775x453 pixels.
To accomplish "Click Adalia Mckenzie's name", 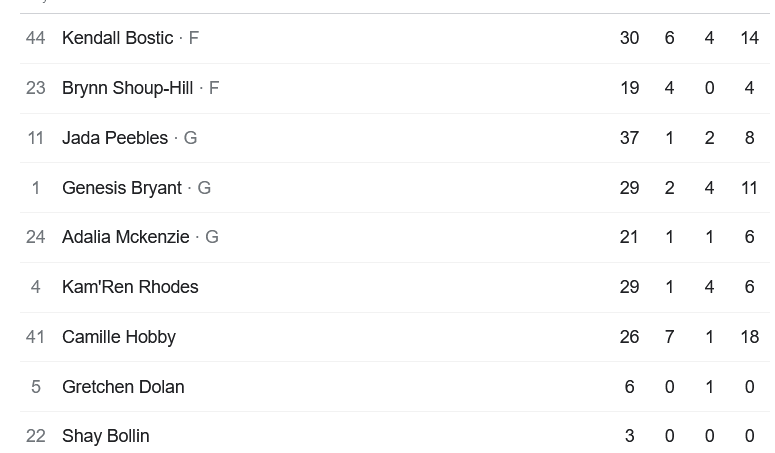I will (x=125, y=237).
